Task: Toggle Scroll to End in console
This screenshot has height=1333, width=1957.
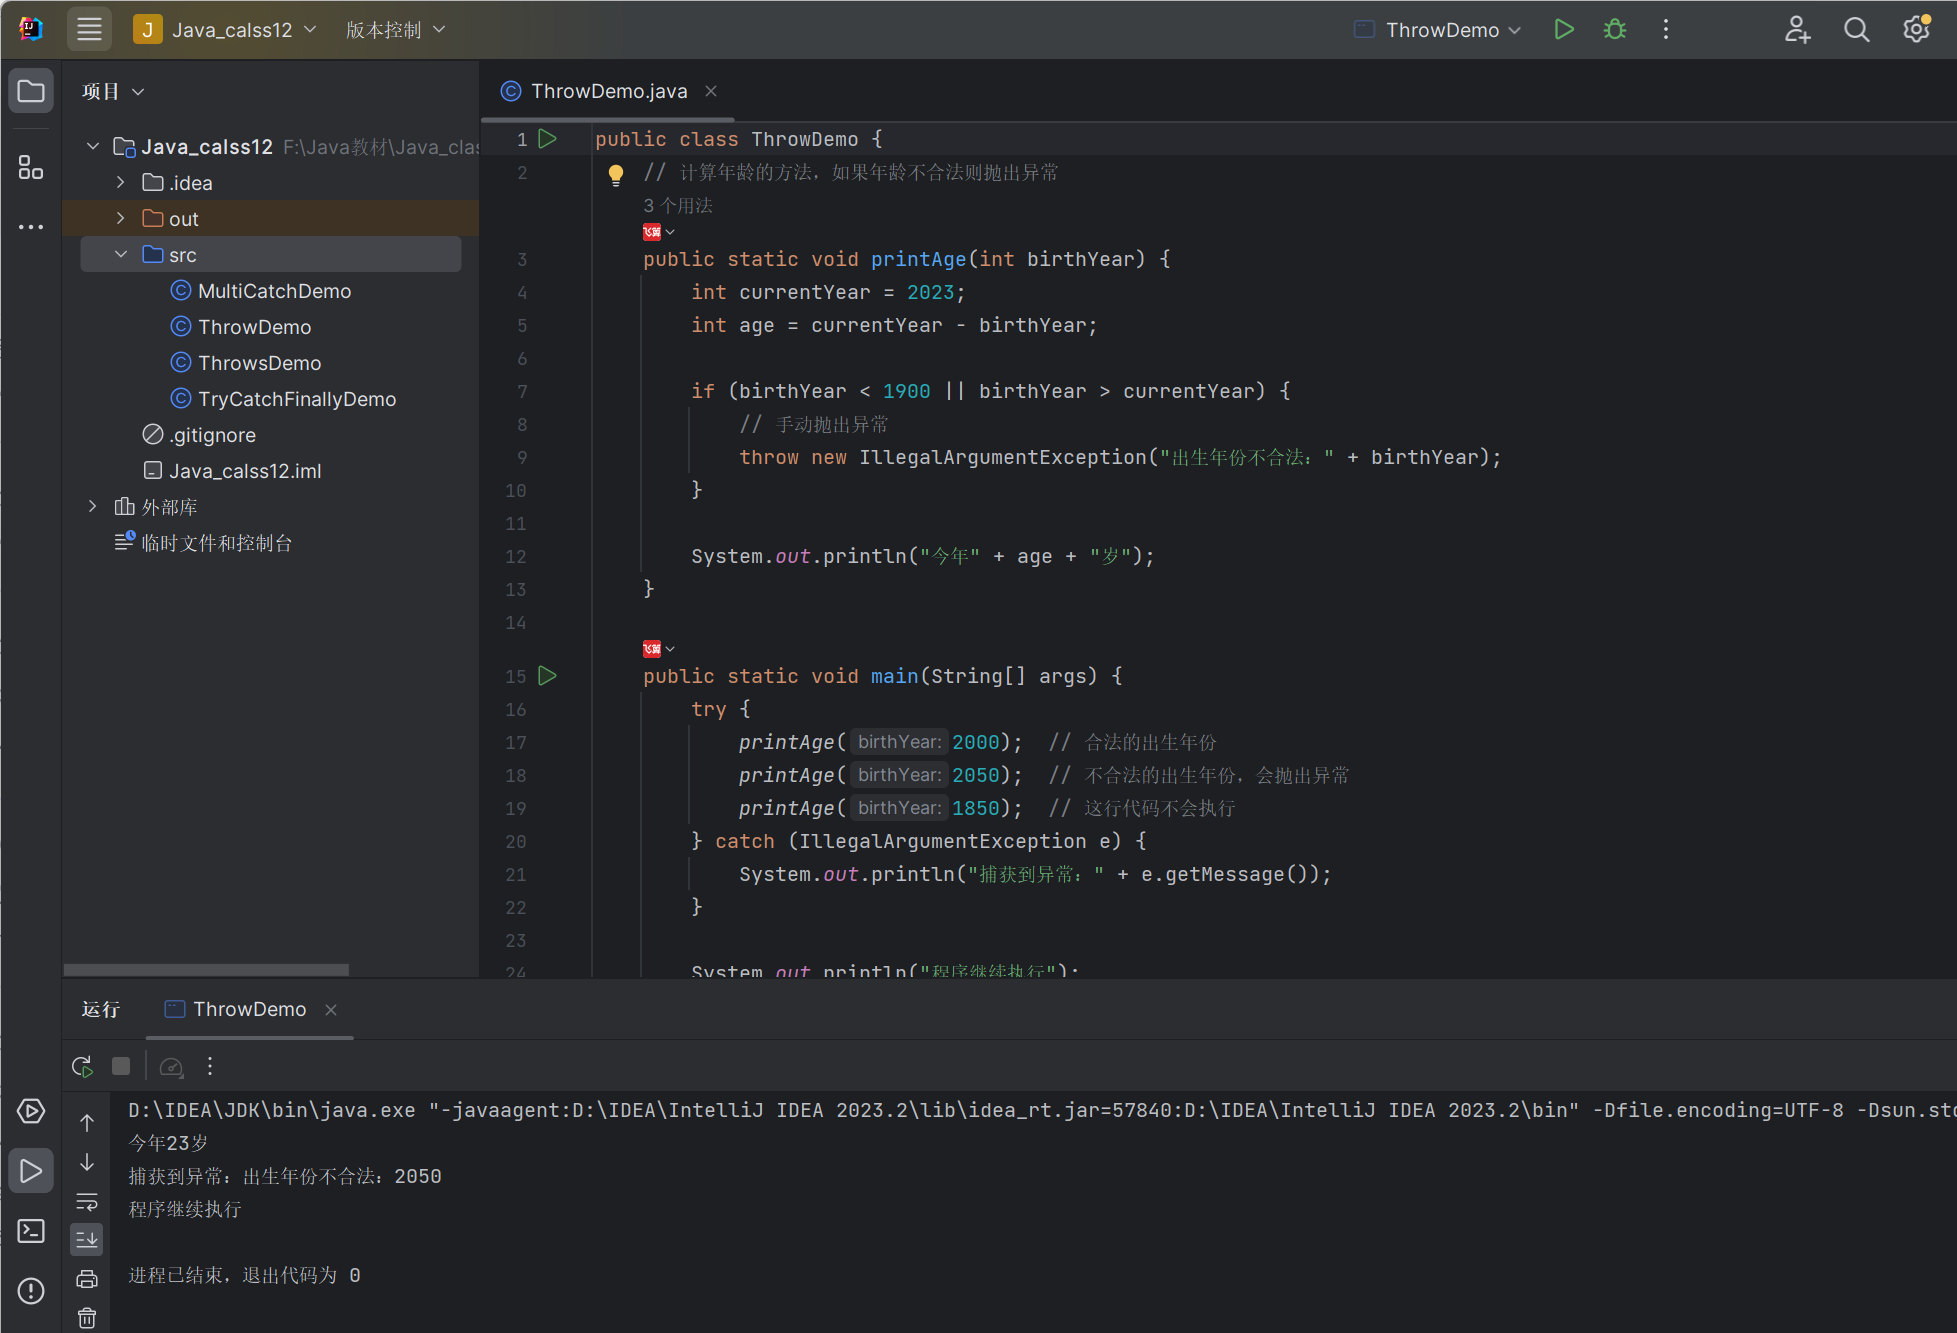Action: 87,1240
